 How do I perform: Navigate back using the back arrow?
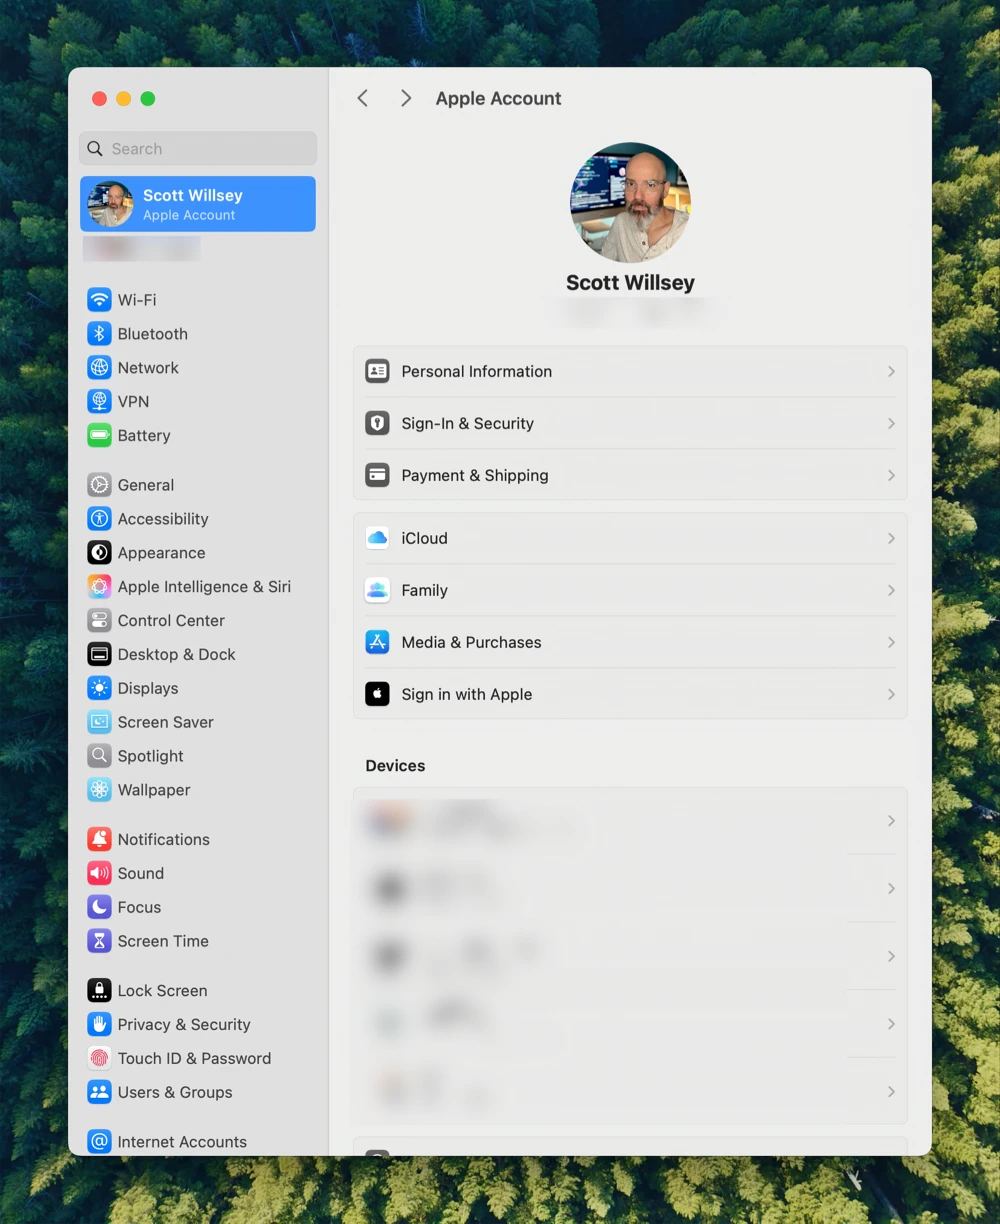coord(362,98)
